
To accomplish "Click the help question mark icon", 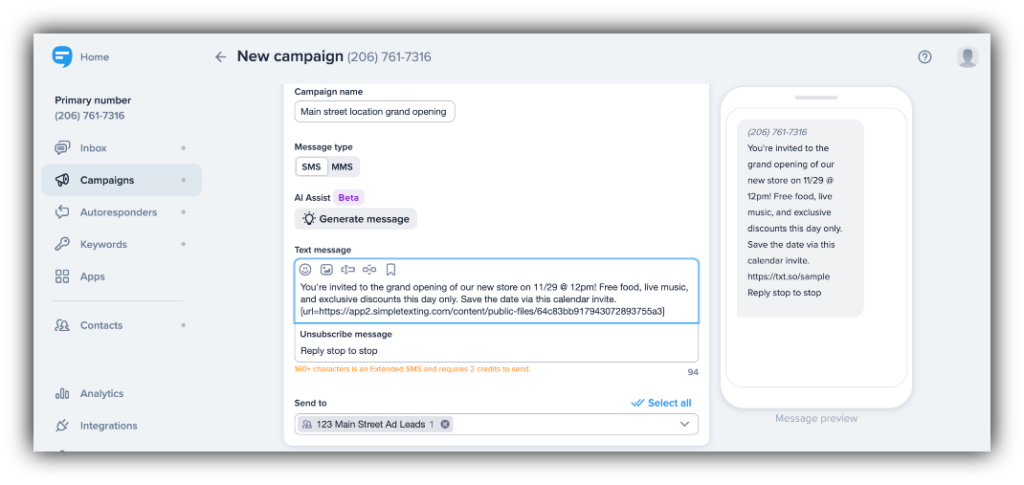I will [x=925, y=57].
